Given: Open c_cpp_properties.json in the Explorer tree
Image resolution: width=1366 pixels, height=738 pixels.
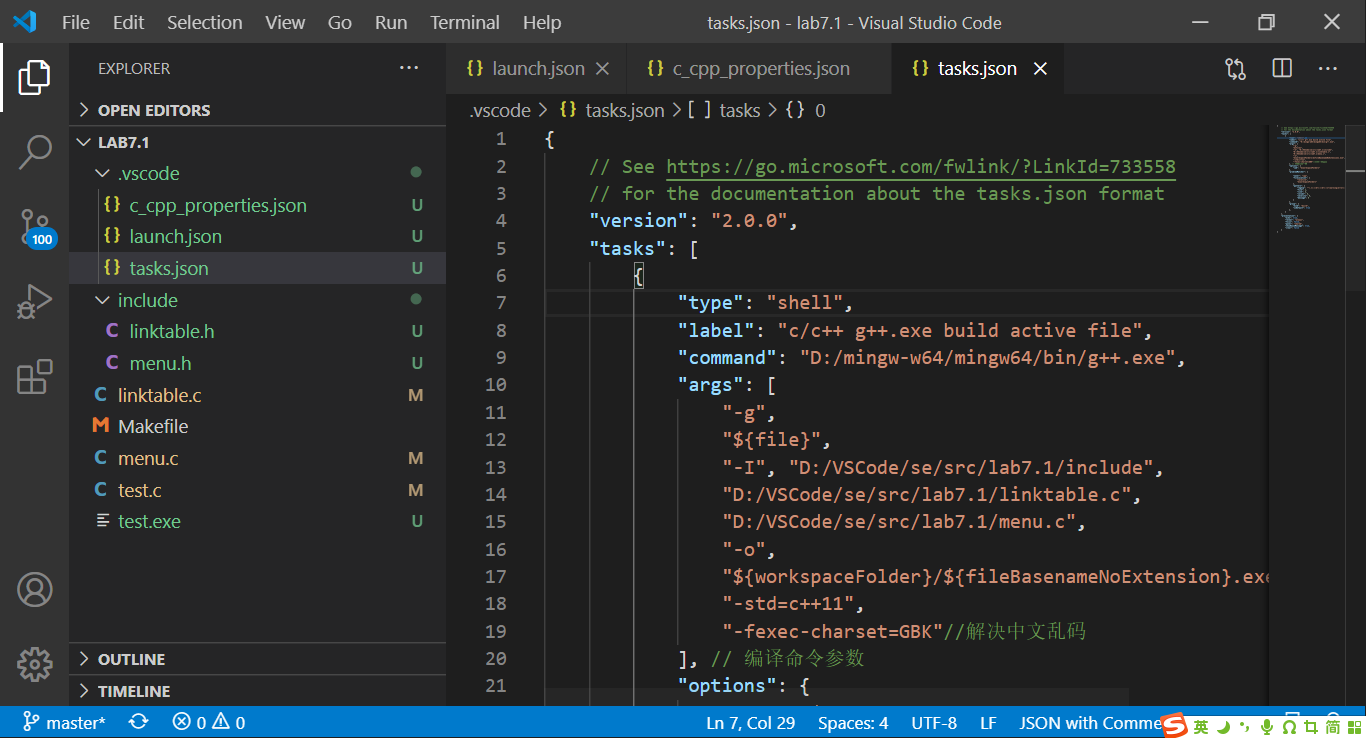Looking at the screenshot, I should pos(258,205).
